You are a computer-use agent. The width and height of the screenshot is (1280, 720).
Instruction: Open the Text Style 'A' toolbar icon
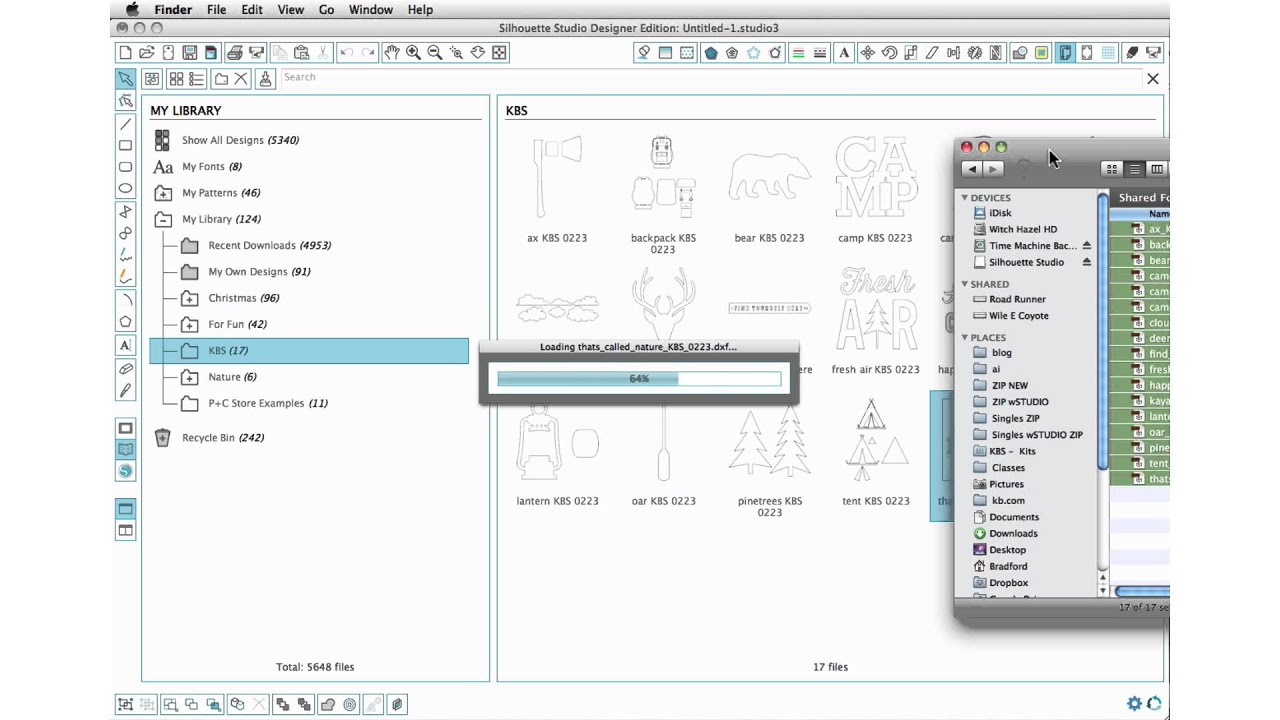(844, 52)
